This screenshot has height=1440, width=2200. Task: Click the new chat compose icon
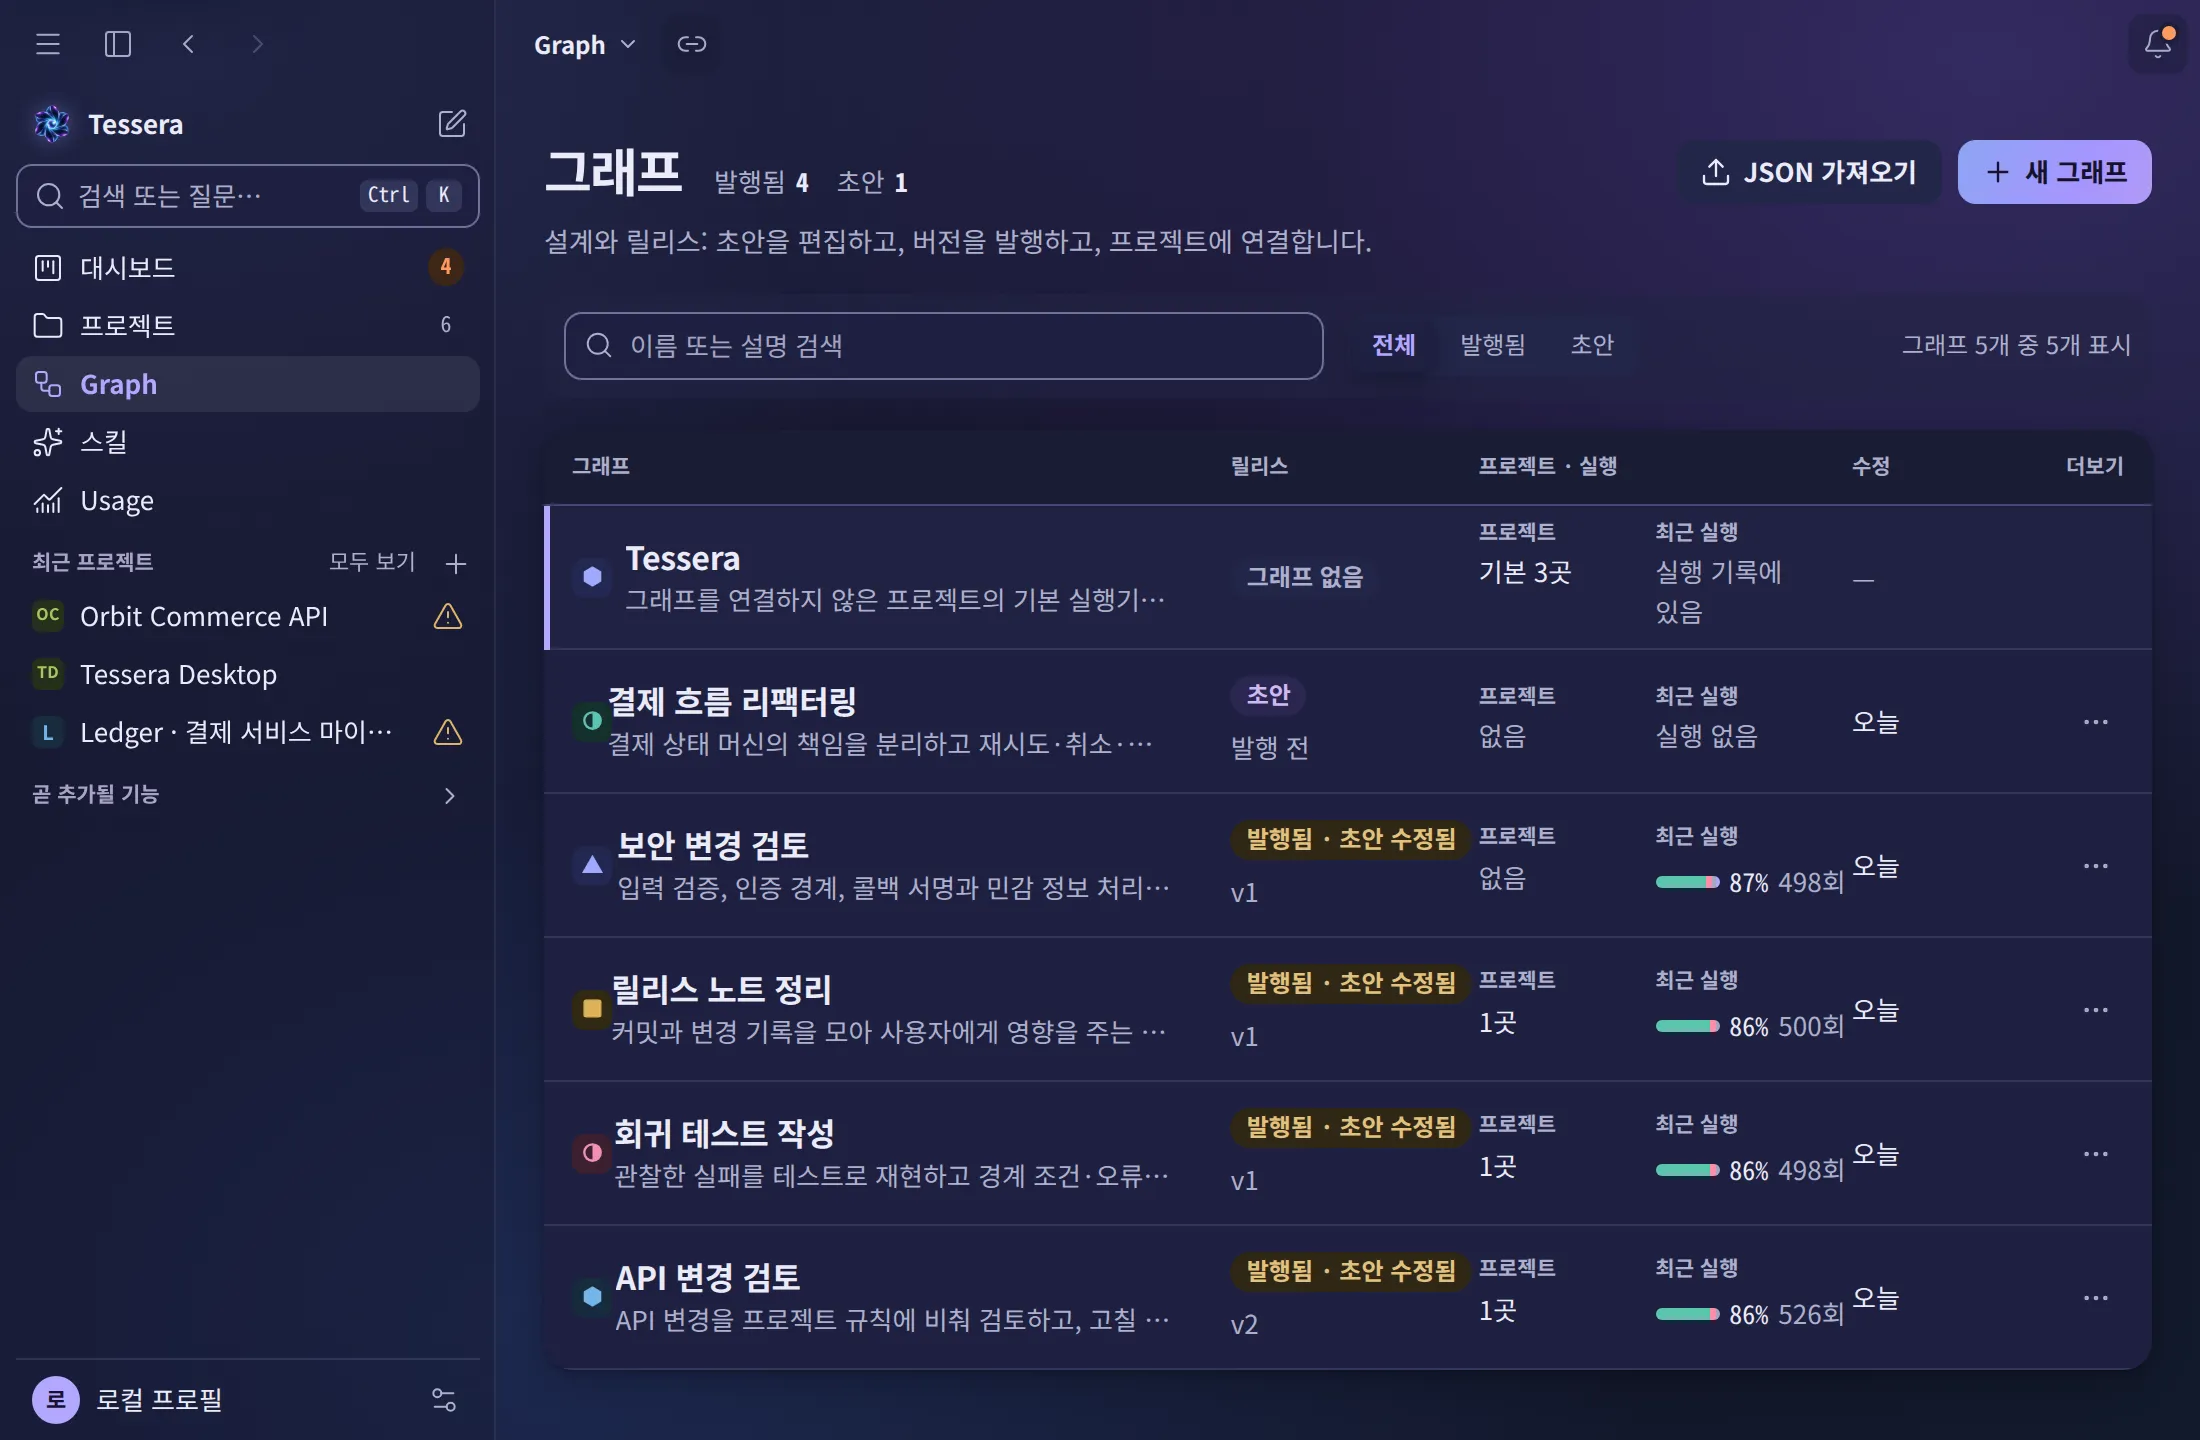pos(452,124)
